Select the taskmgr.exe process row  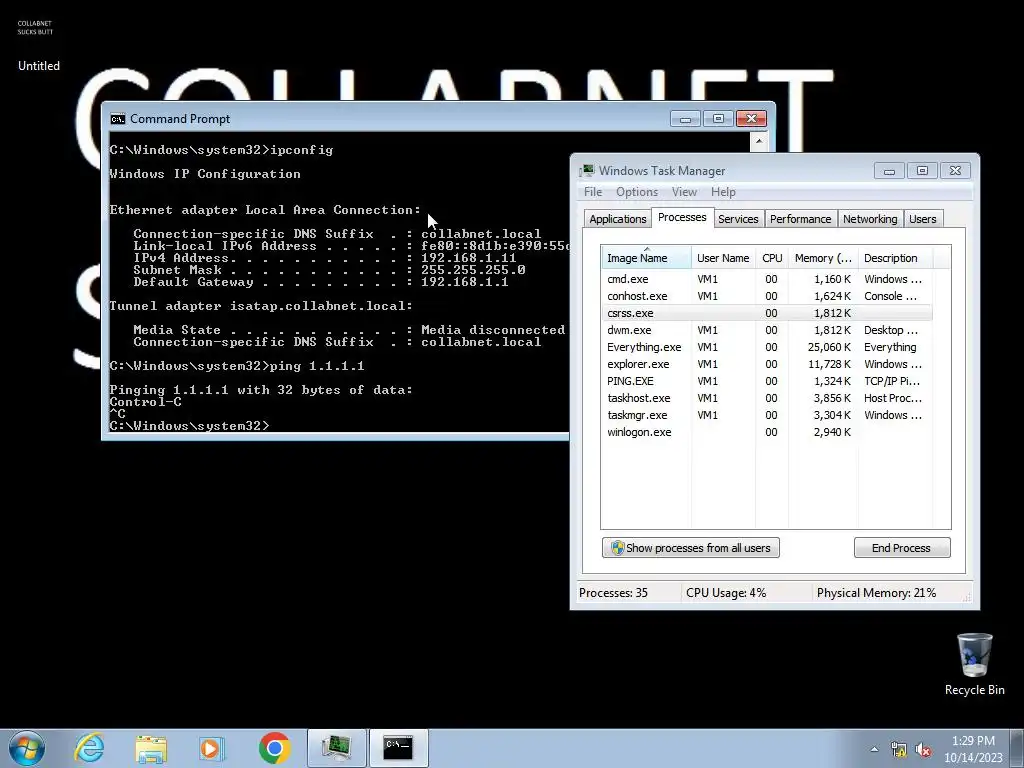pos(767,415)
